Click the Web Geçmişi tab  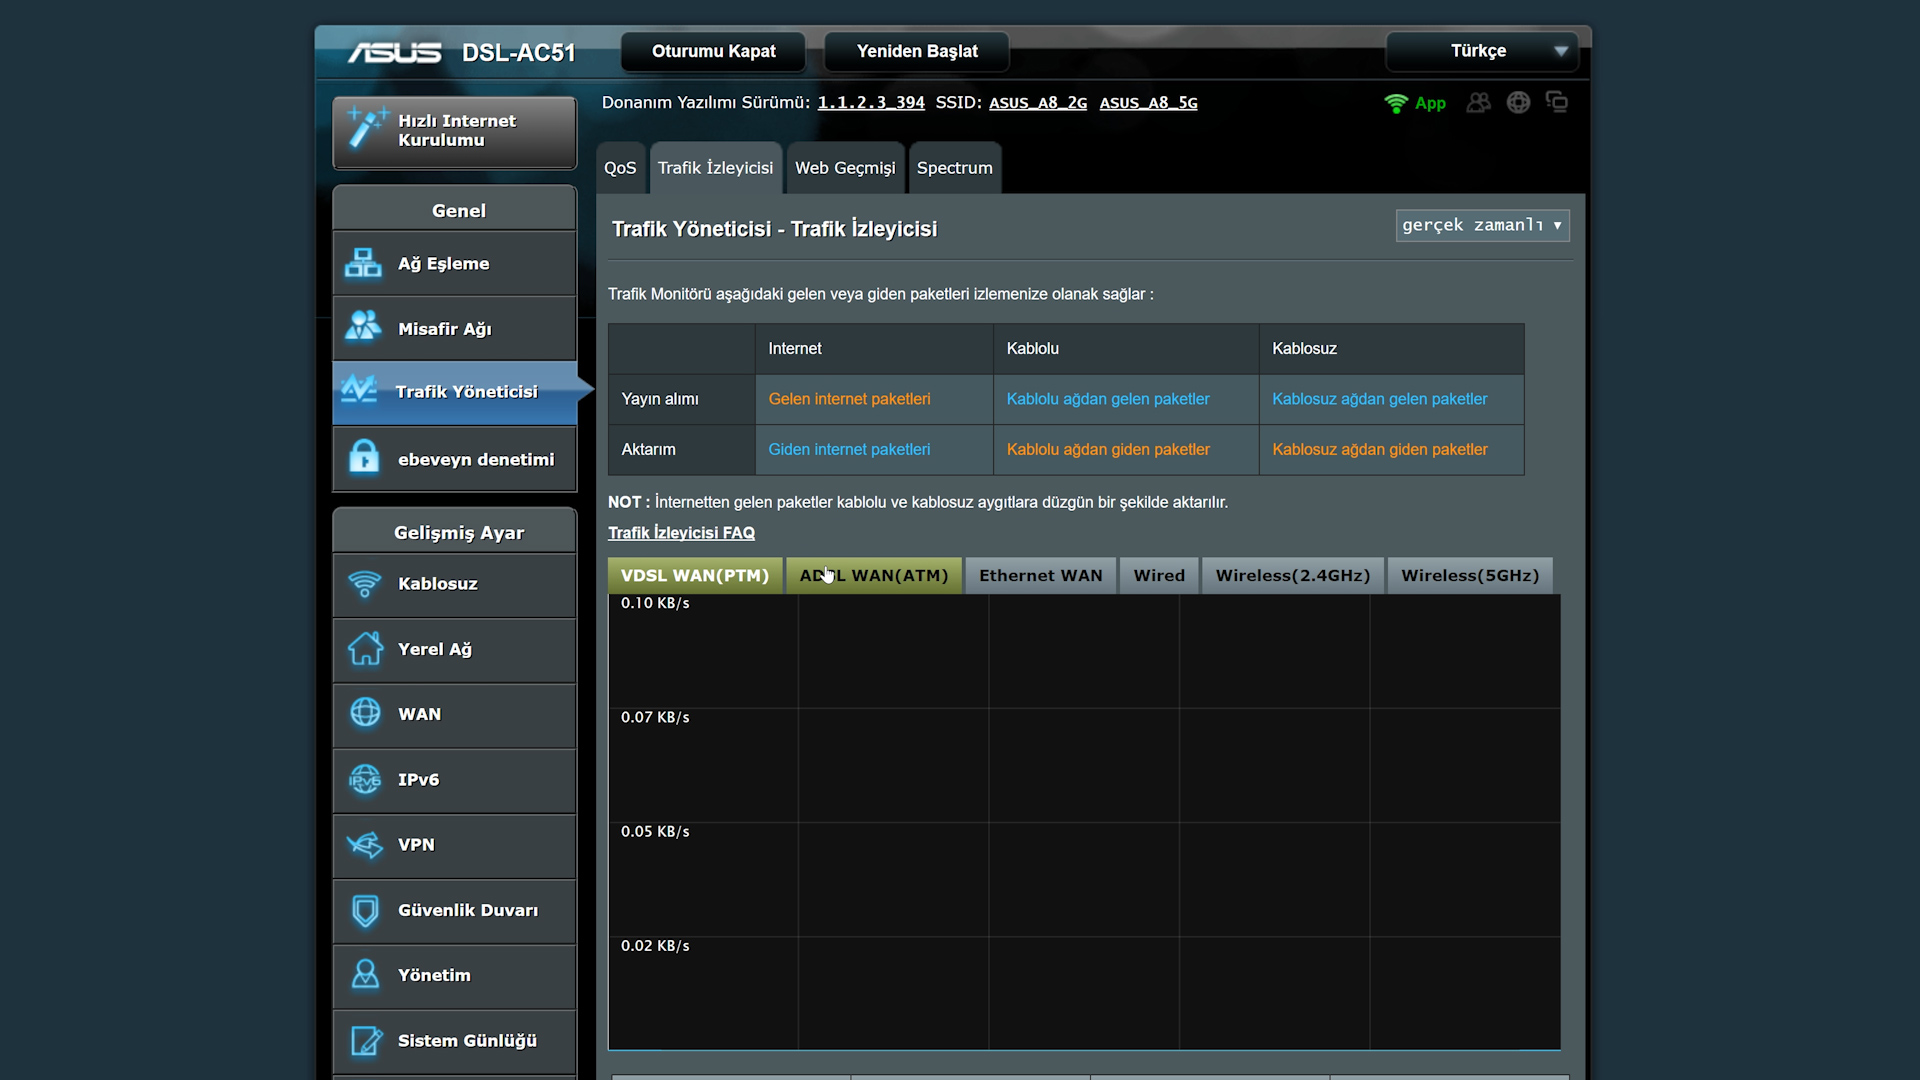844,167
